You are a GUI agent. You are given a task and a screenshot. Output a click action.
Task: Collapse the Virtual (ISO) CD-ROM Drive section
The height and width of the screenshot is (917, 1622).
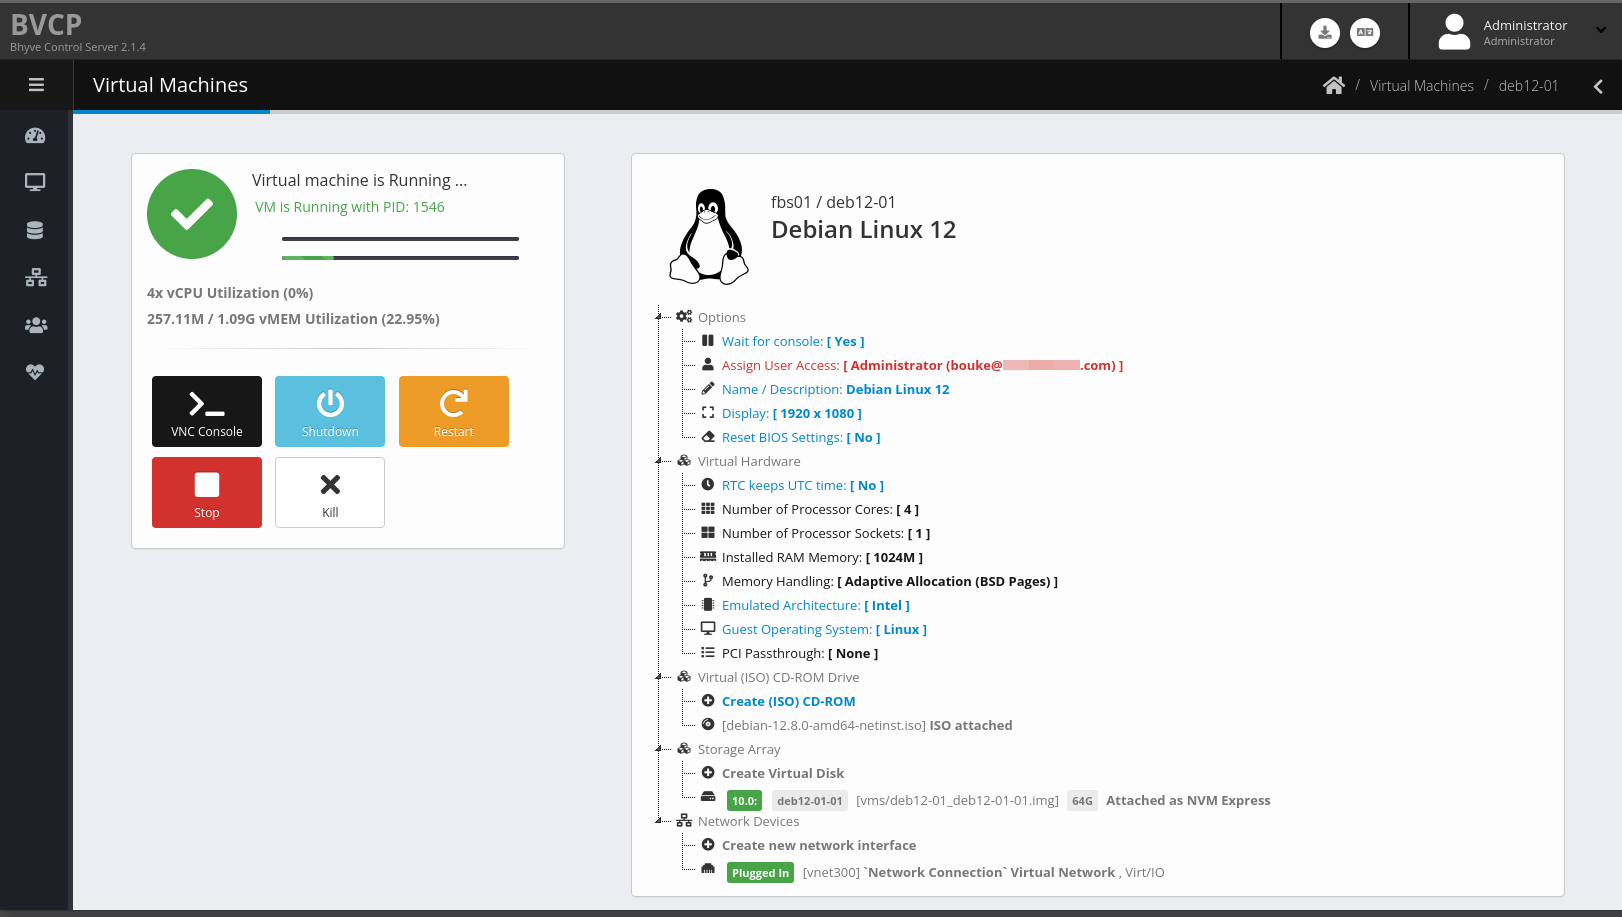[658, 677]
